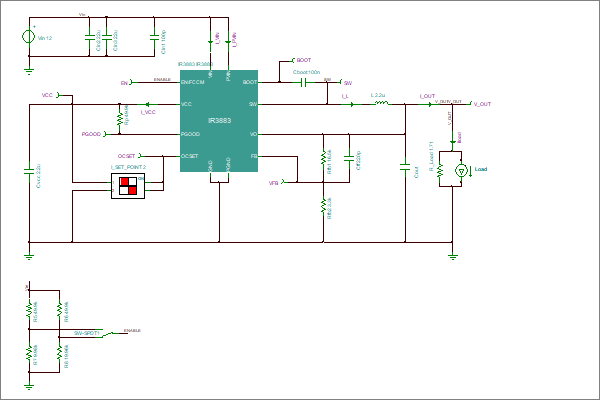
Task: Select the Cvcc 2.2u capacitor symbol
Action: pyautogui.click(x=29, y=171)
